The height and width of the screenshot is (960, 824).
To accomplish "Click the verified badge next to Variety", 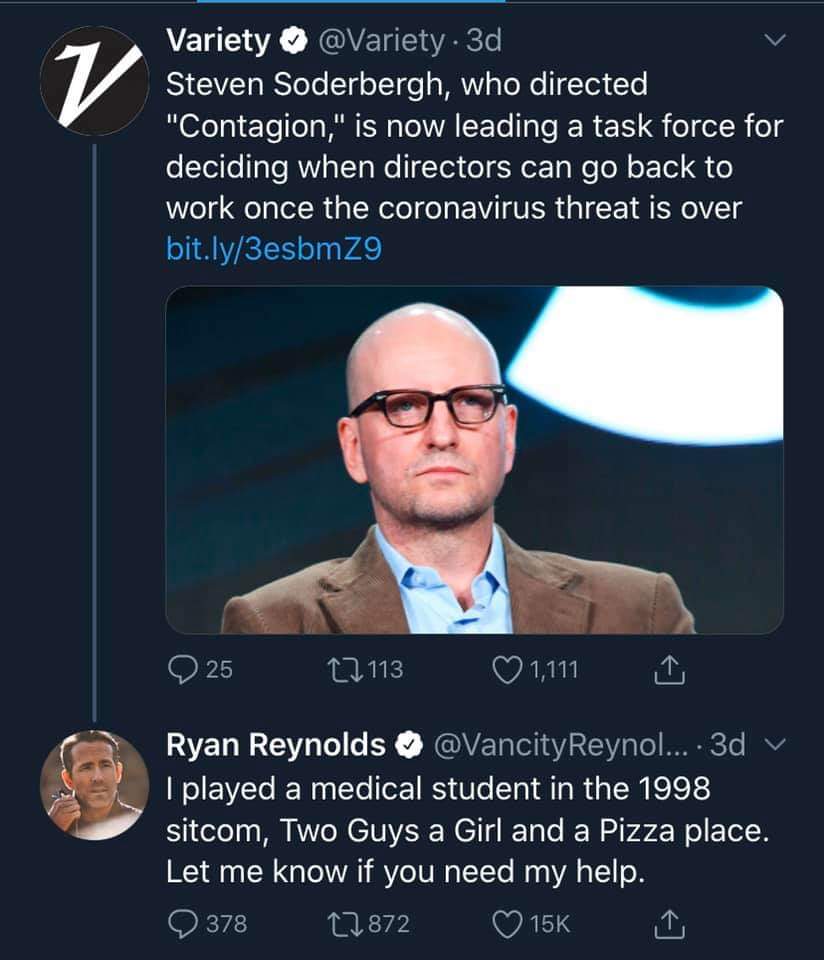I will [x=294, y=42].
